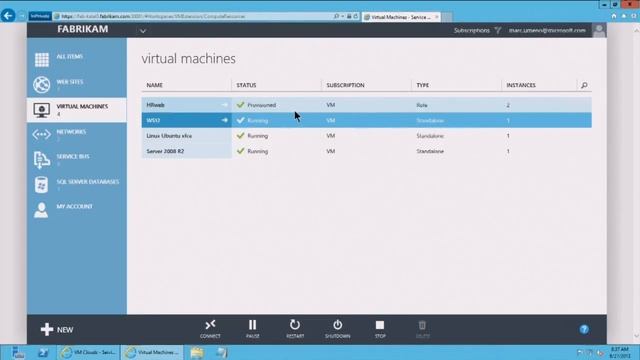640x360 pixels.
Task: Click the New plus button
Action: point(57,329)
